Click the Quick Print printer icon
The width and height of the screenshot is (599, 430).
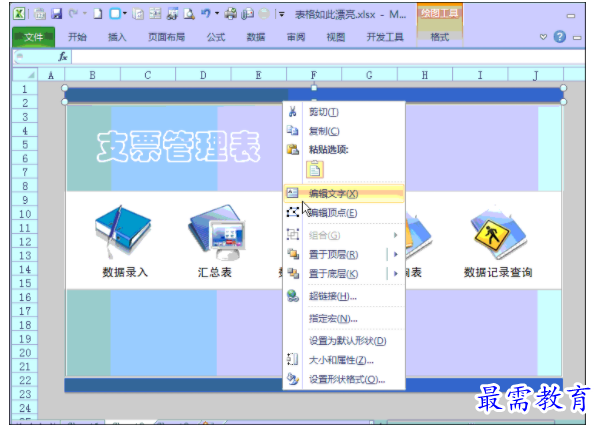(230, 14)
